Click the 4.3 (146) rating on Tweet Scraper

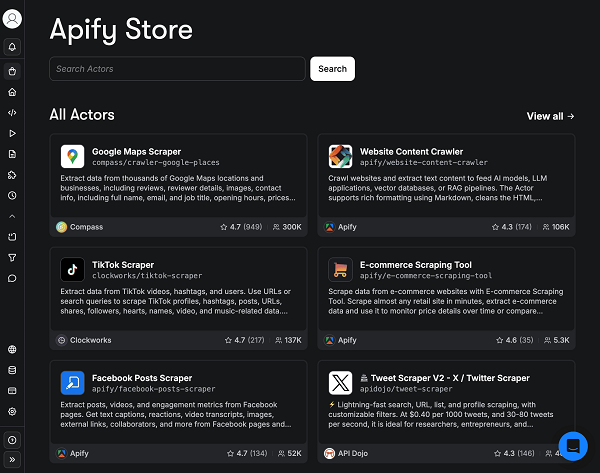(514, 453)
